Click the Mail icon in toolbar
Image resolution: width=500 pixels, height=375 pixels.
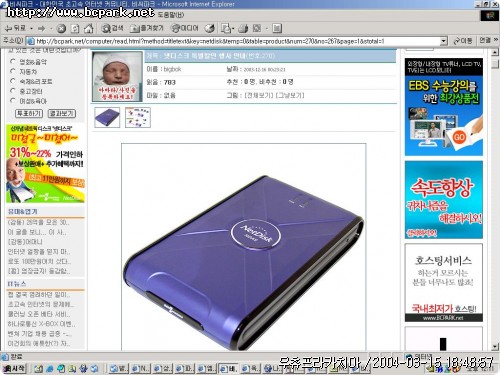coord(226,29)
